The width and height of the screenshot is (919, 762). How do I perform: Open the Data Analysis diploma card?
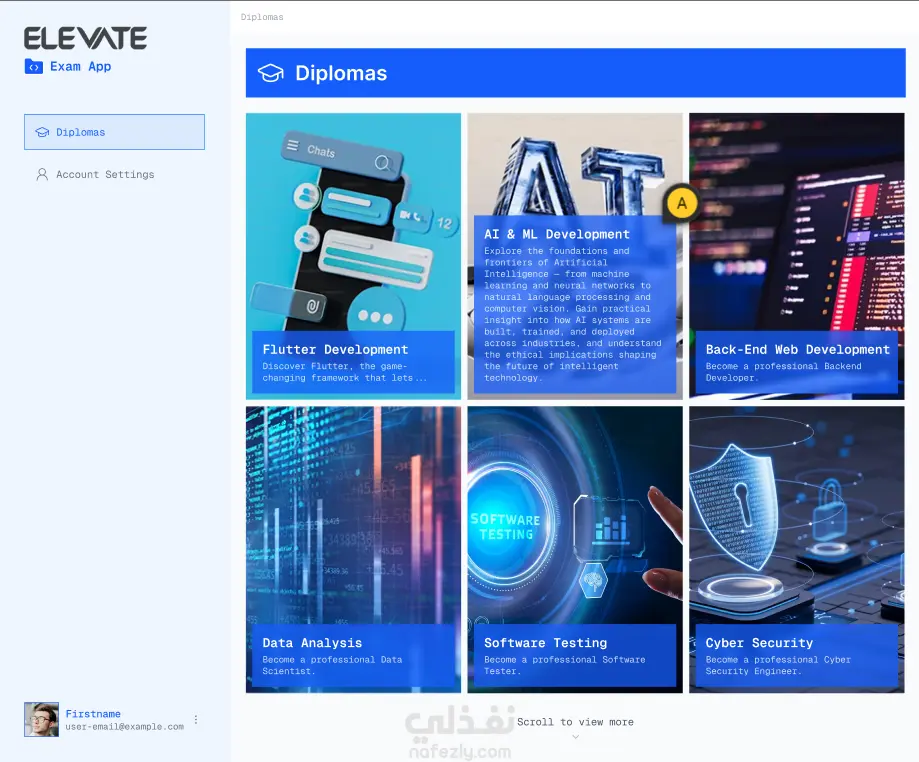[x=353, y=550]
